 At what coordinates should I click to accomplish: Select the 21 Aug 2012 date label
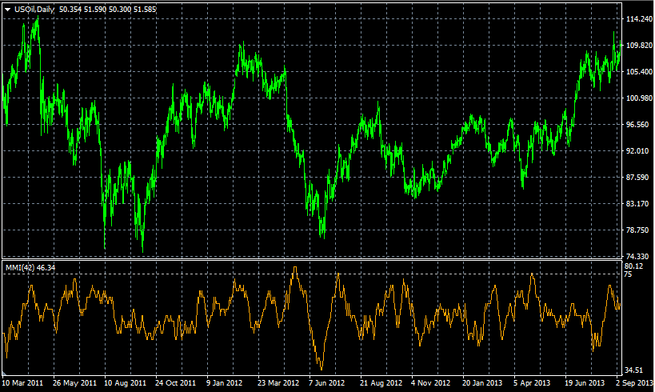coord(381,383)
